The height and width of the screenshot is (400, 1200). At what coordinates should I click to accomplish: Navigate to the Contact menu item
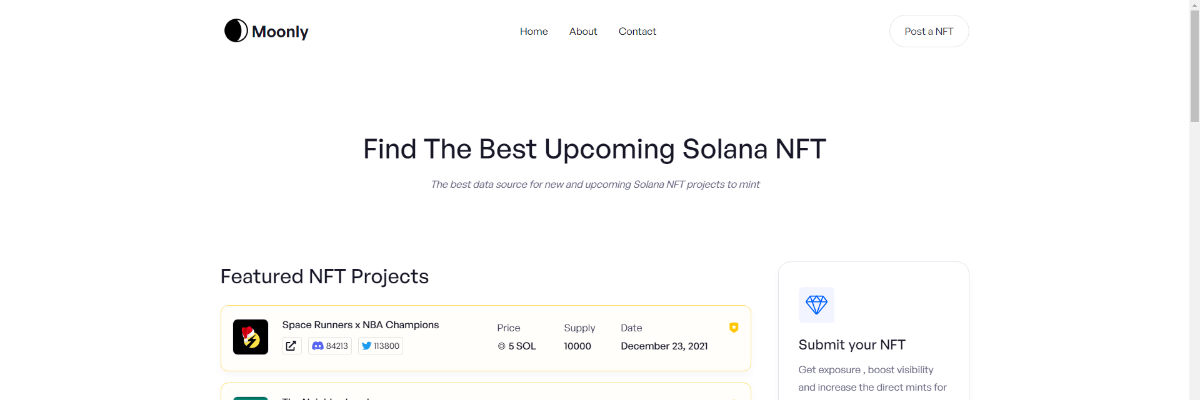click(x=637, y=31)
